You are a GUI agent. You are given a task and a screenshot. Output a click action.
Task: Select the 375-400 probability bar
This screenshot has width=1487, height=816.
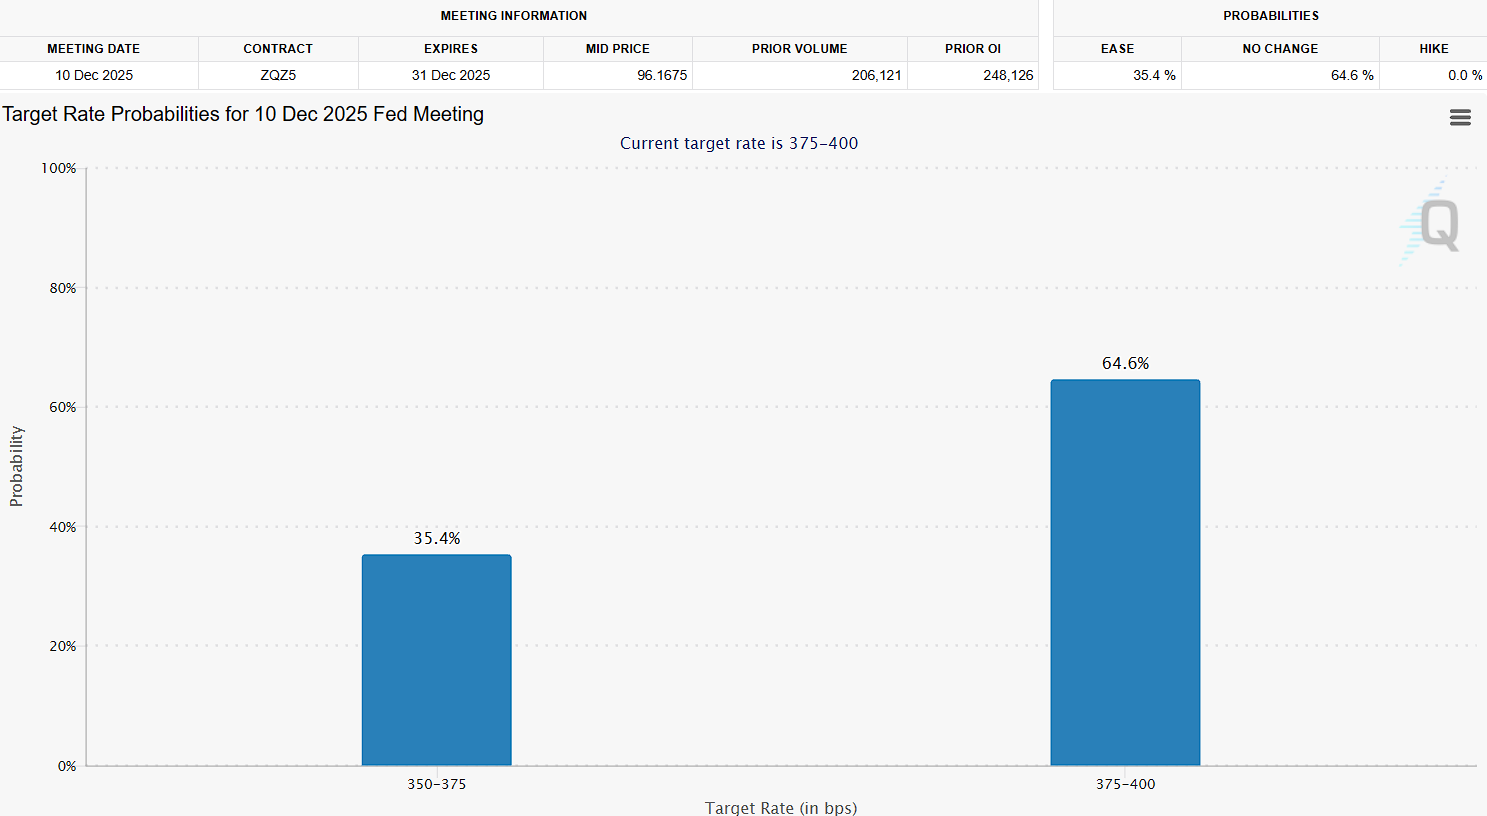click(1125, 573)
